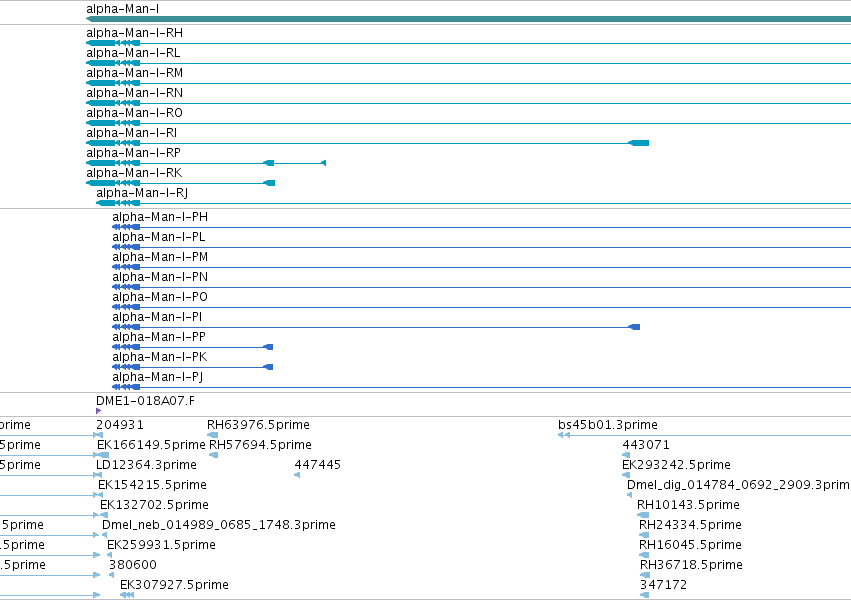The image size is (851, 600).
Task: Click the RH63976.5prime arrow glyph
Action: click(213, 435)
